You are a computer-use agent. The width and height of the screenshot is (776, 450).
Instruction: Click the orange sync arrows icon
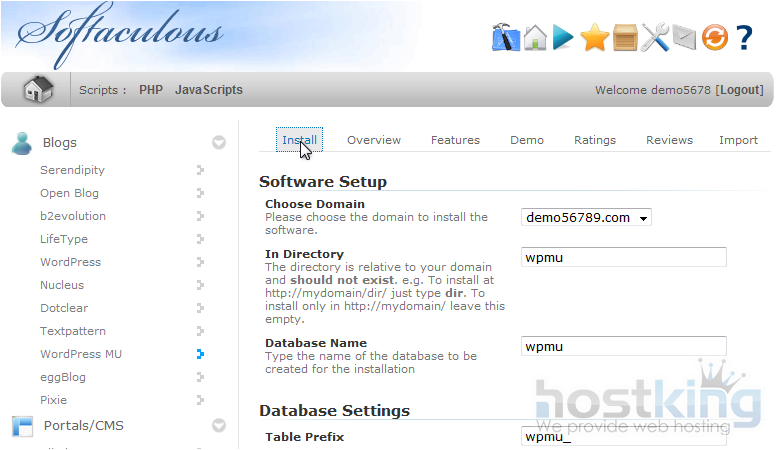tap(714, 38)
